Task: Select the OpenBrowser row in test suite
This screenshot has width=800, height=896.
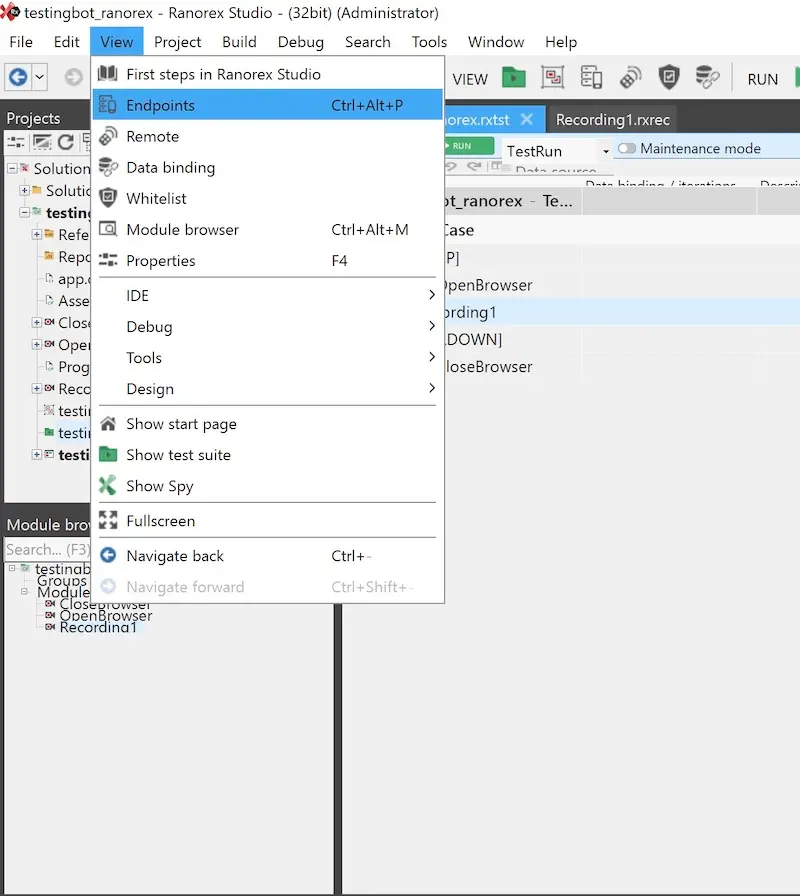Action: point(622,285)
